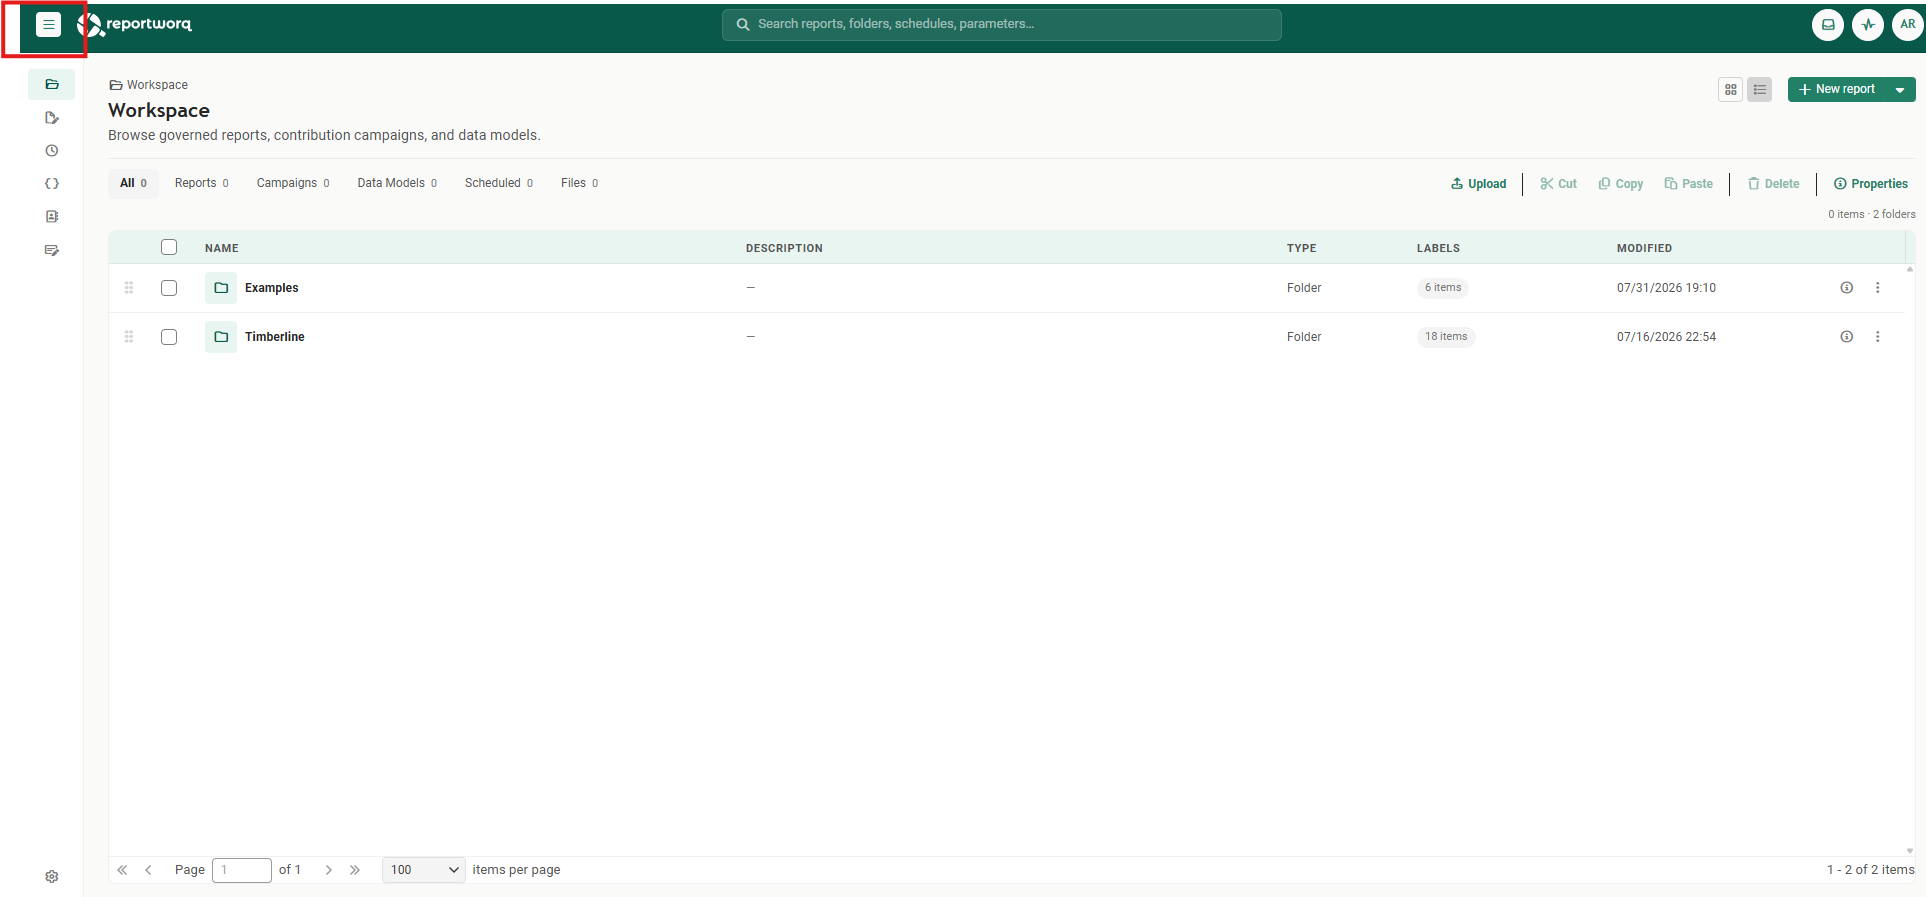The height and width of the screenshot is (897, 1926).
Task: Show info for Examples folder
Action: [1847, 288]
